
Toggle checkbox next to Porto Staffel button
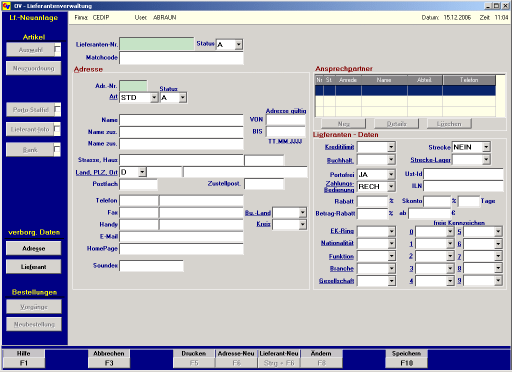pyautogui.click(x=57, y=109)
